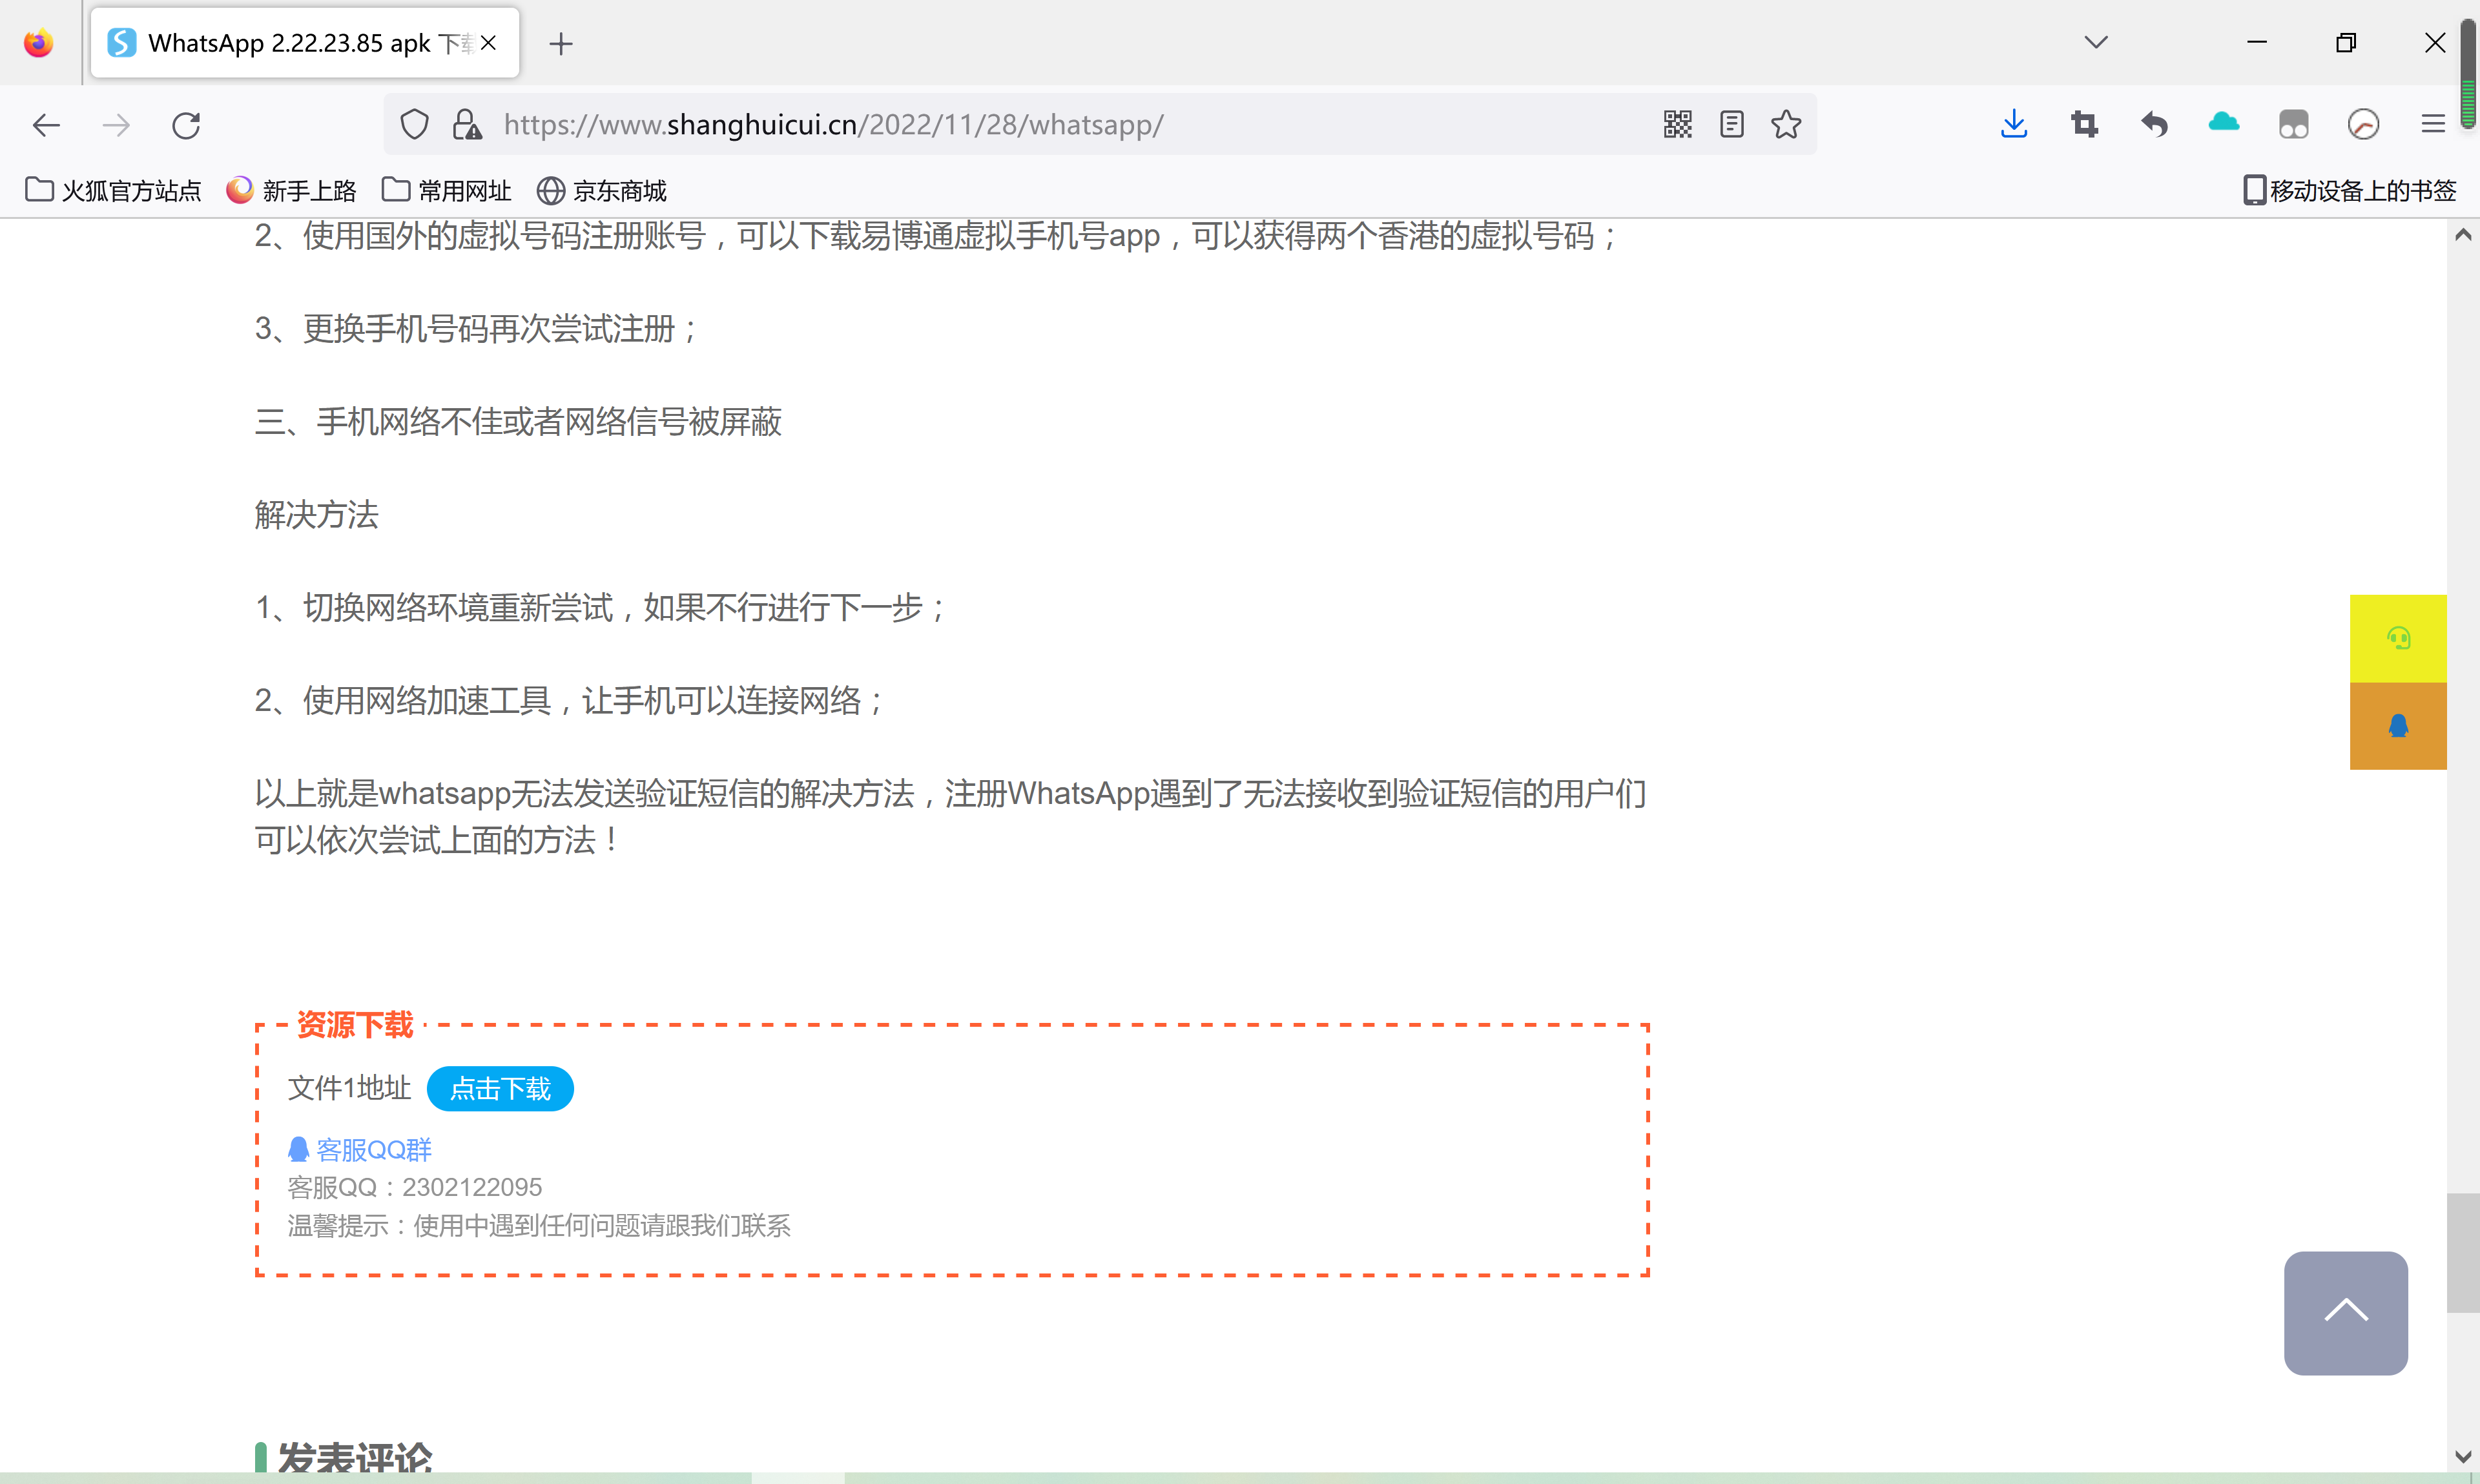2480x1484 pixels.
Task: Toggle reader view mode
Action: [x=1731, y=125]
